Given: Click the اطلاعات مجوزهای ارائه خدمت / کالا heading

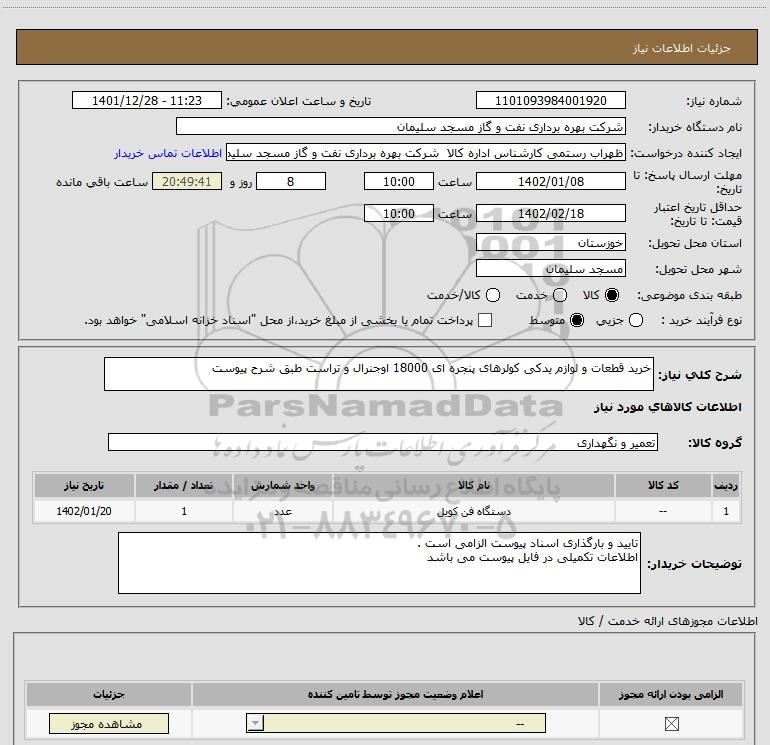Looking at the screenshot, I should pyautogui.click(x=668, y=621).
